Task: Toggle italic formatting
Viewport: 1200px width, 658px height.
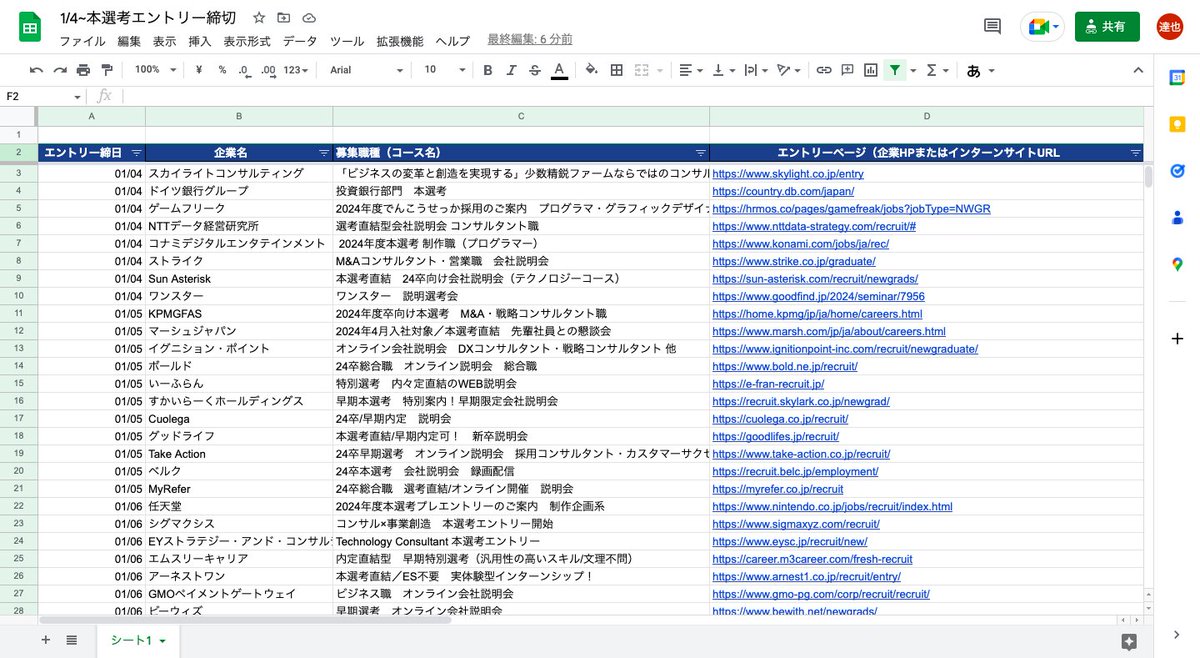Action: pos(512,70)
